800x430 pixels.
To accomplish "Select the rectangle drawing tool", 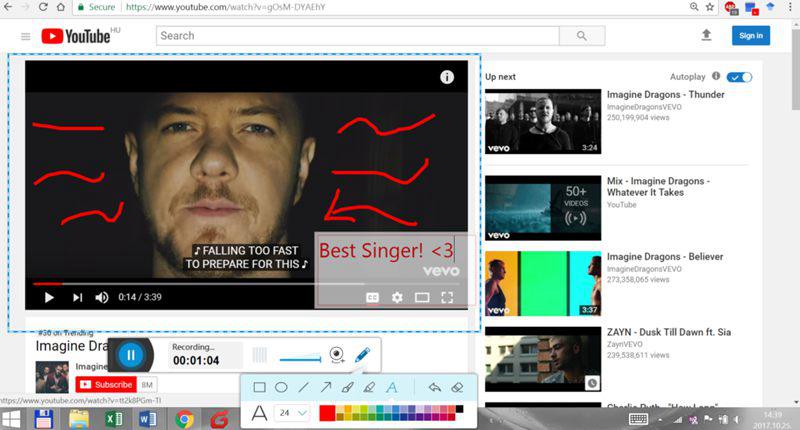I will 259,387.
